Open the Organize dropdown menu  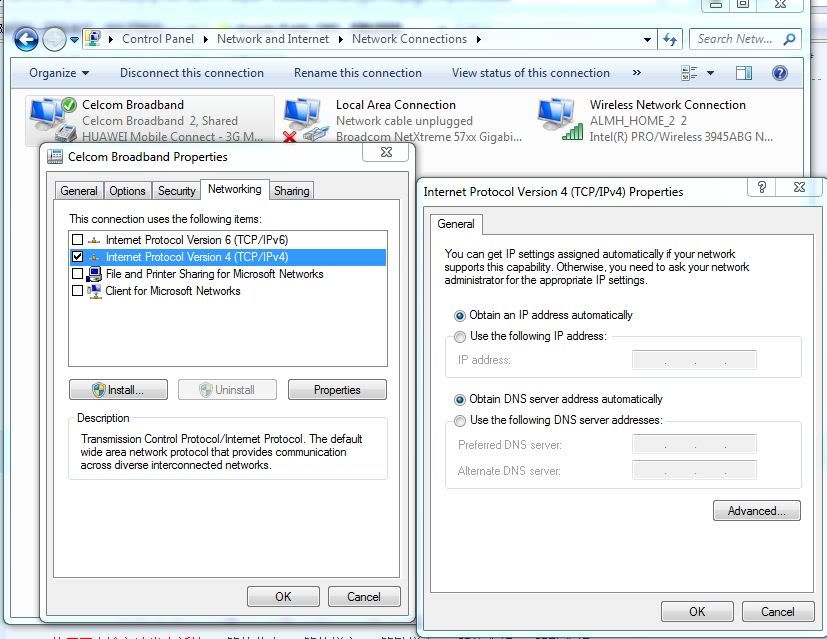coord(59,73)
